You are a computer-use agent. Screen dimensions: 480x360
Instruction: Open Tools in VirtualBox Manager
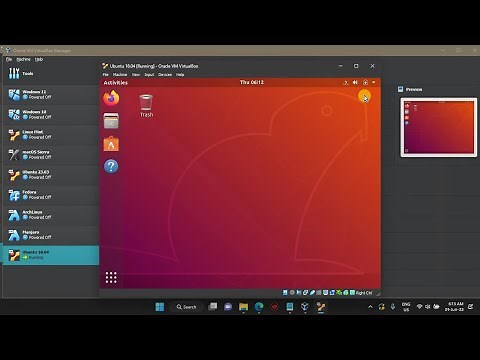[x=51, y=74]
